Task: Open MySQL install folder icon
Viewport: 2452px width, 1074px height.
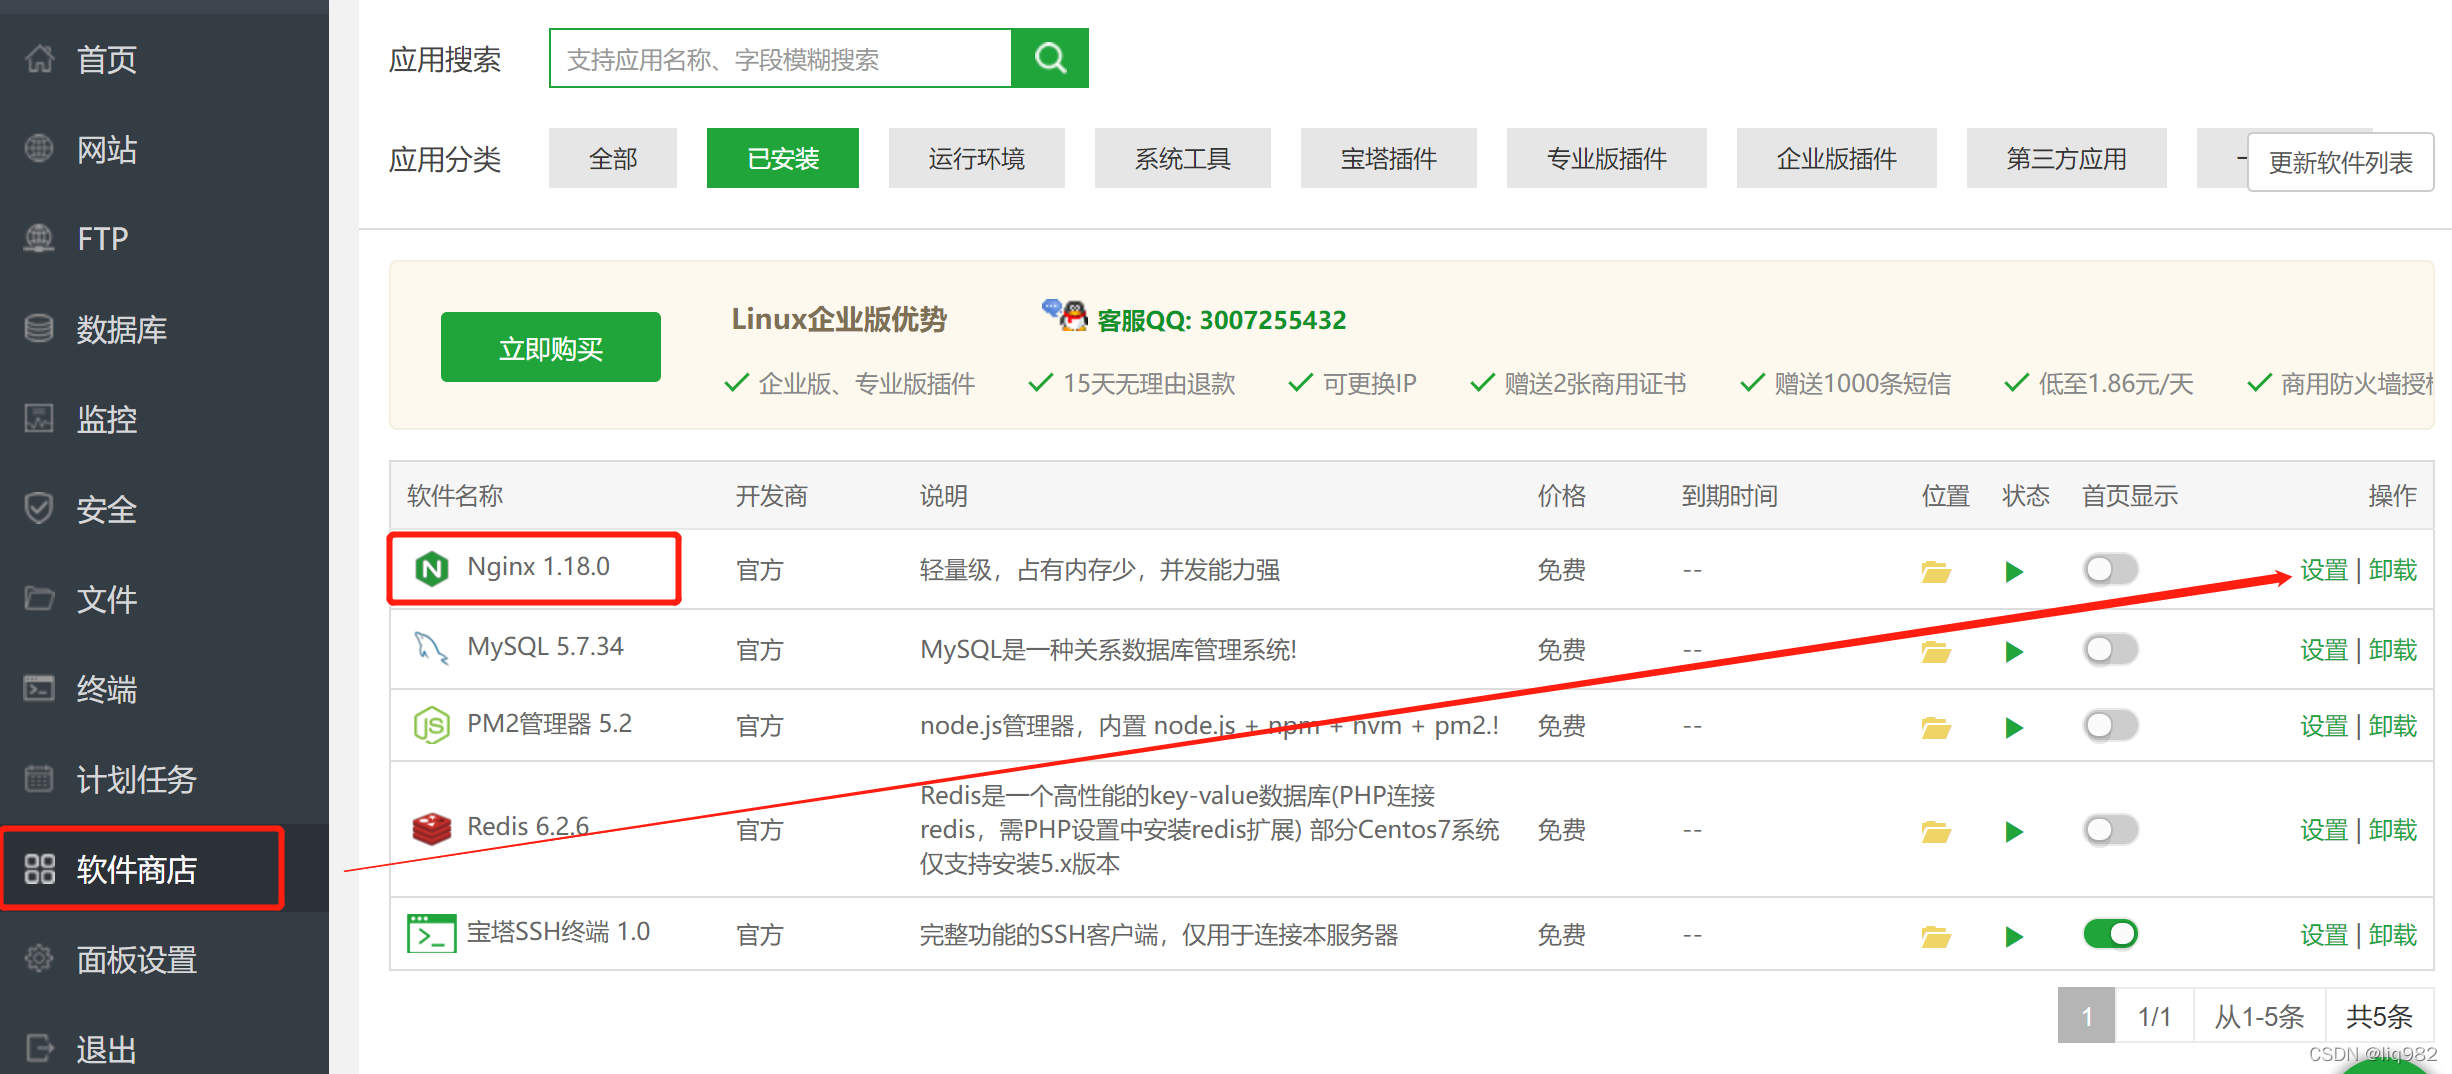Action: point(1936,651)
